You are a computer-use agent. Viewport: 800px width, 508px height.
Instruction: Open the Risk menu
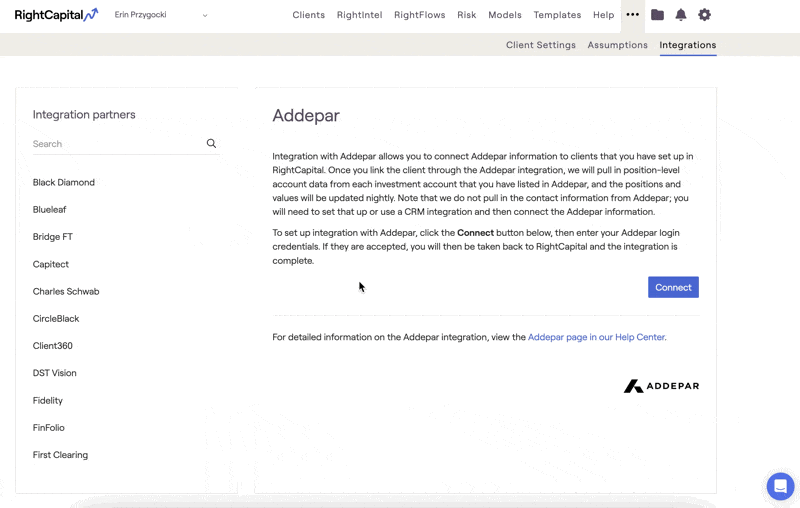[466, 15]
